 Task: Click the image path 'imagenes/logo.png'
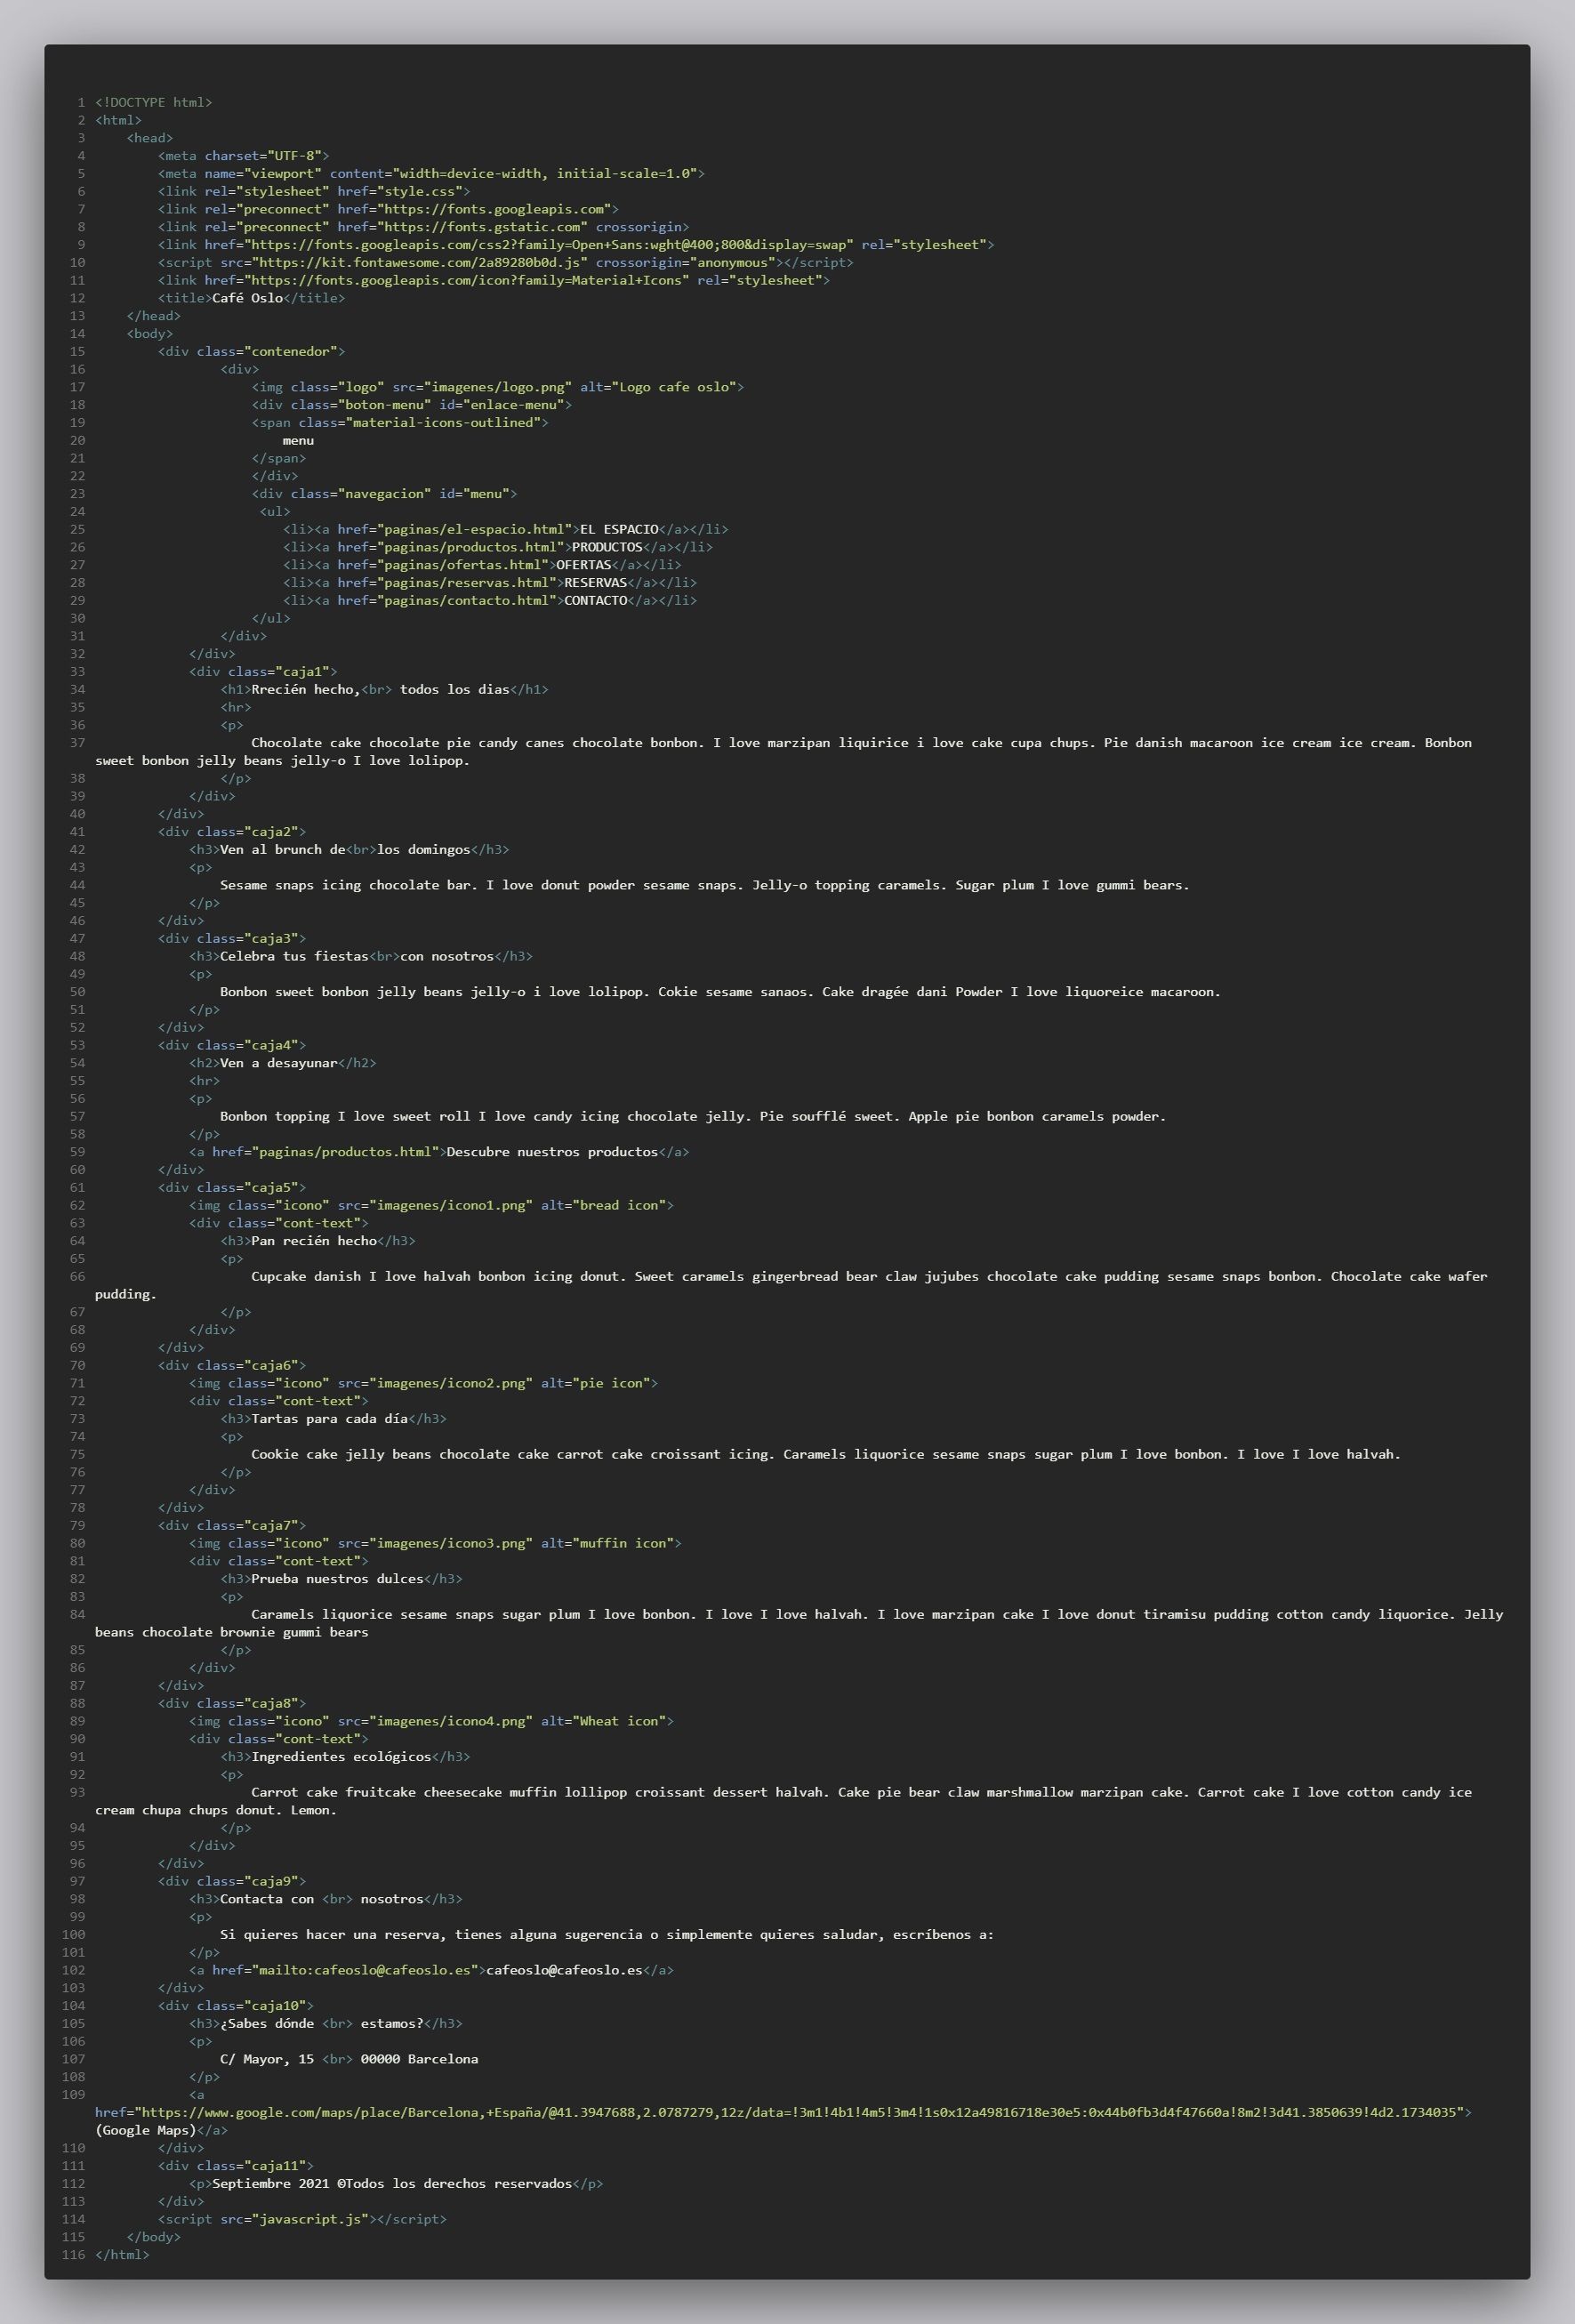point(498,387)
